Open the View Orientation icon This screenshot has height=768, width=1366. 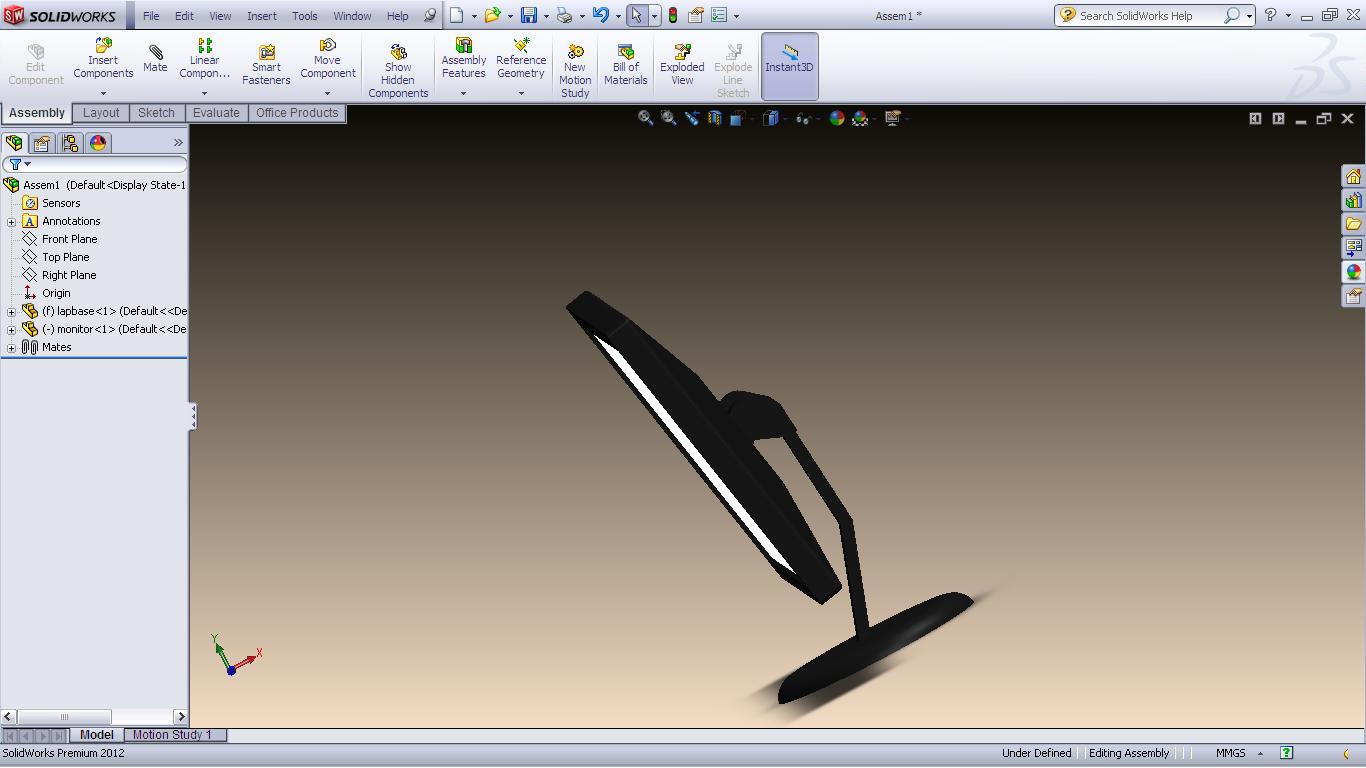[x=737, y=118]
